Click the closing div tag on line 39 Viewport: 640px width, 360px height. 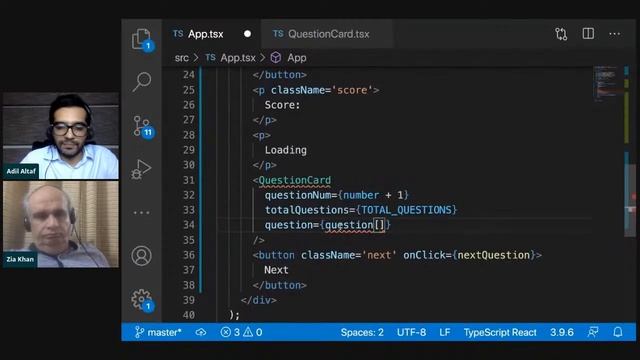pyautogui.click(x=258, y=300)
